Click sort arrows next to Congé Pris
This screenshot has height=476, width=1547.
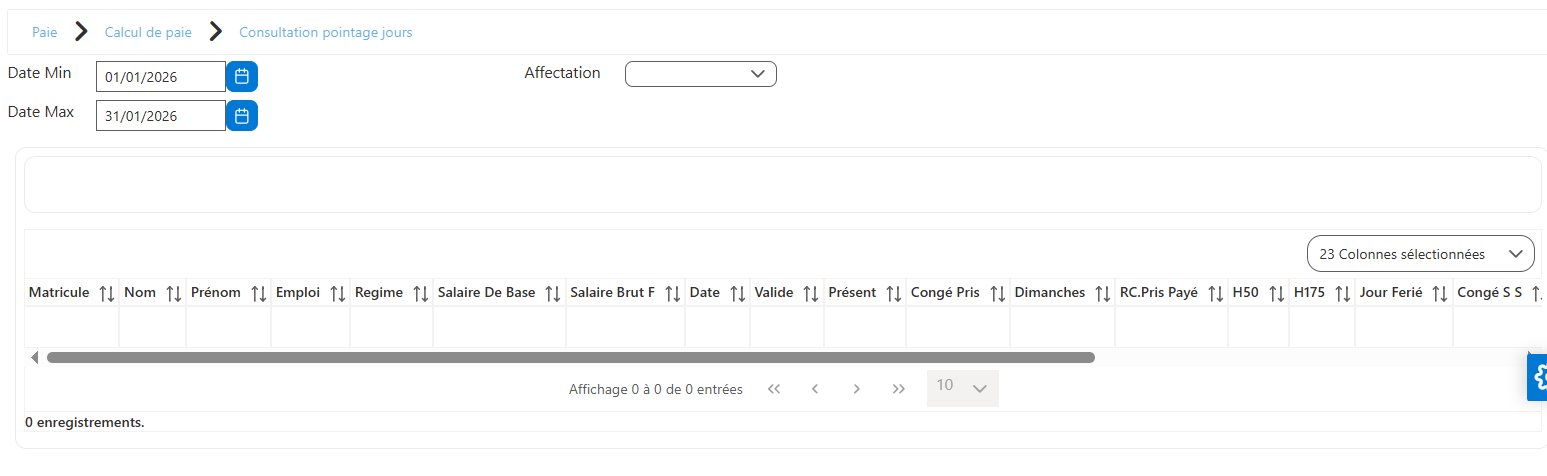click(997, 293)
